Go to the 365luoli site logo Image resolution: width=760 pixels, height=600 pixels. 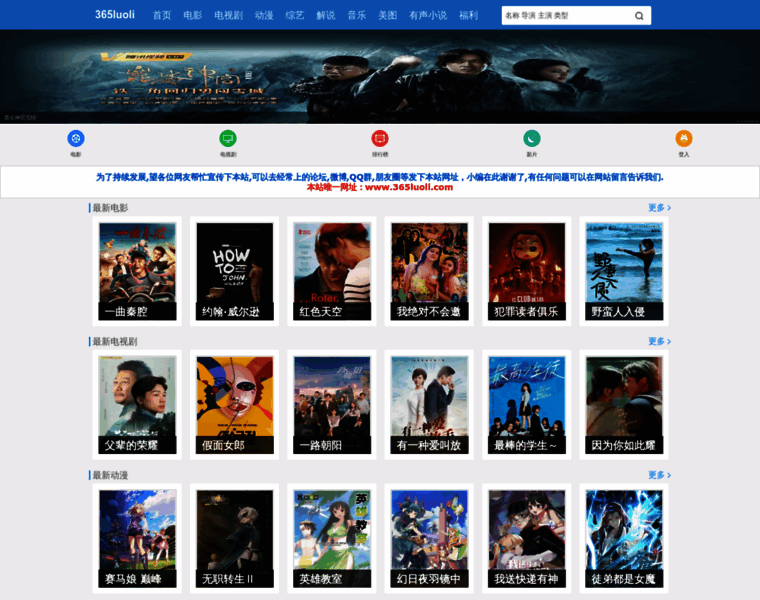[x=115, y=15]
